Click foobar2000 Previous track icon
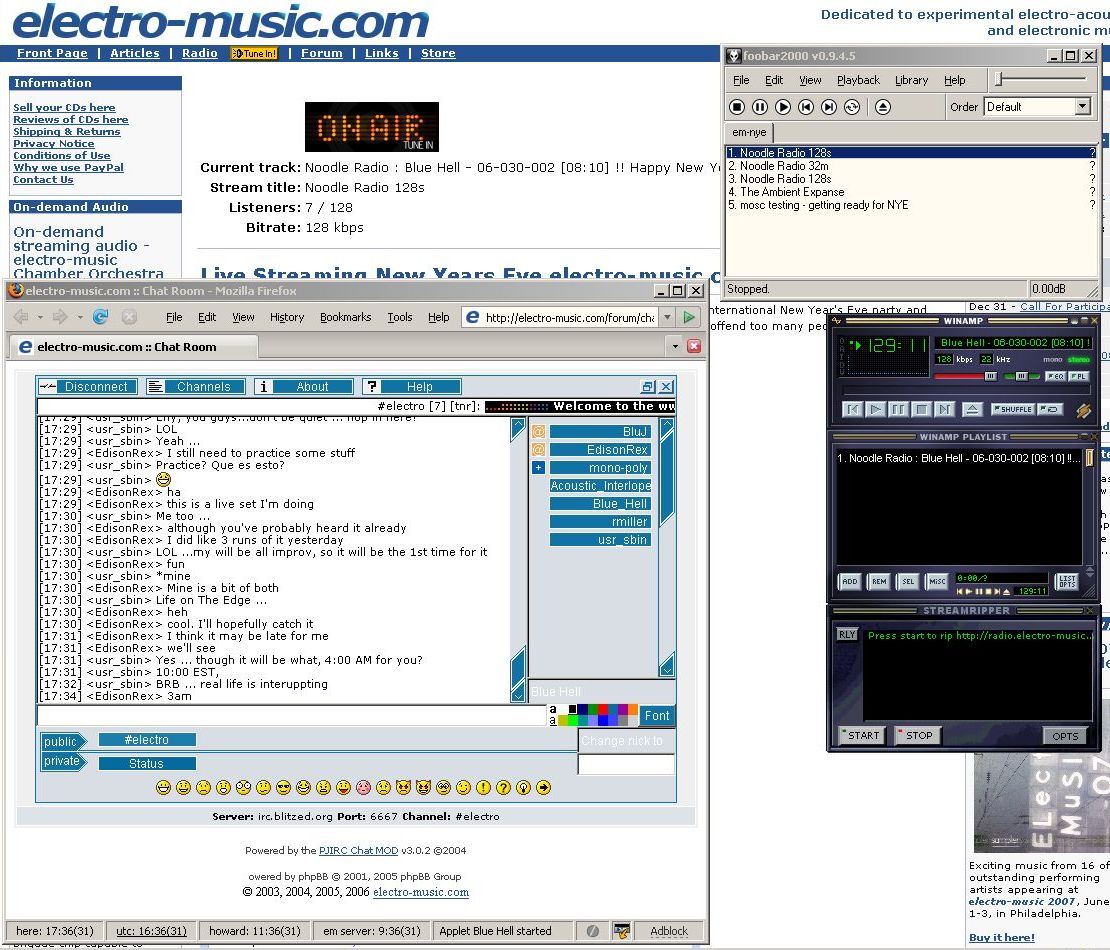This screenshot has width=1110, height=950. tap(806, 107)
